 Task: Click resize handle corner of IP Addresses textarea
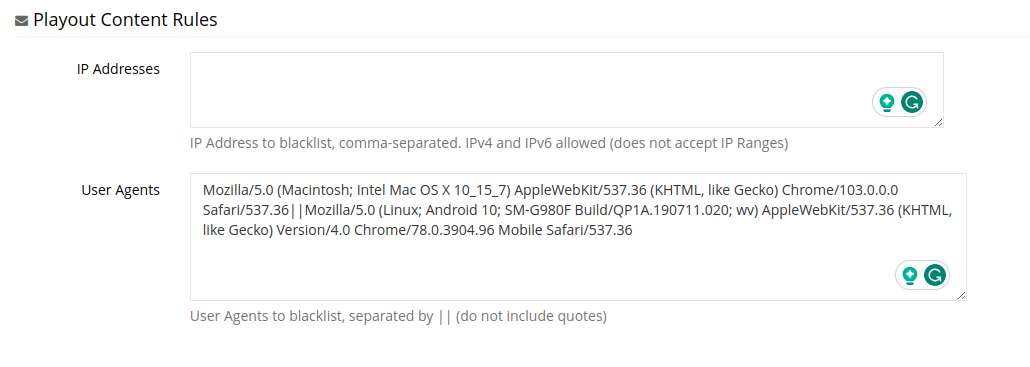coord(938,122)
